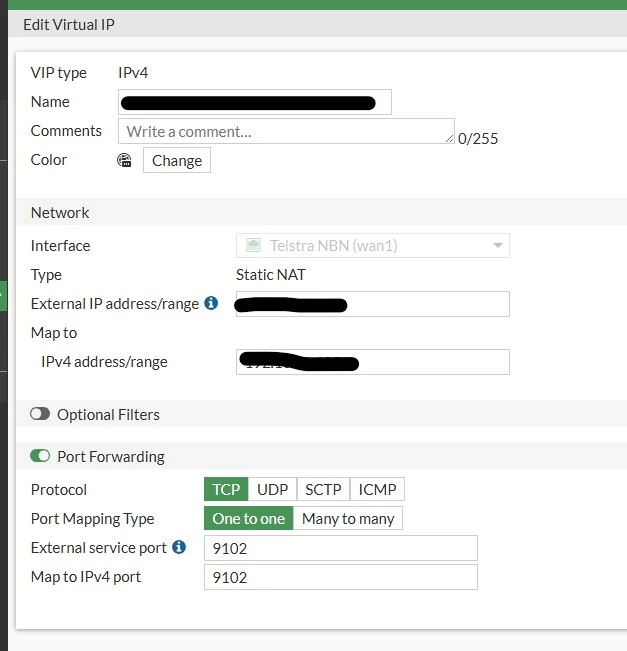Choose Many to many port mapping
The height and width of the screenshot is (651, 627).
(x=348, y=518)
